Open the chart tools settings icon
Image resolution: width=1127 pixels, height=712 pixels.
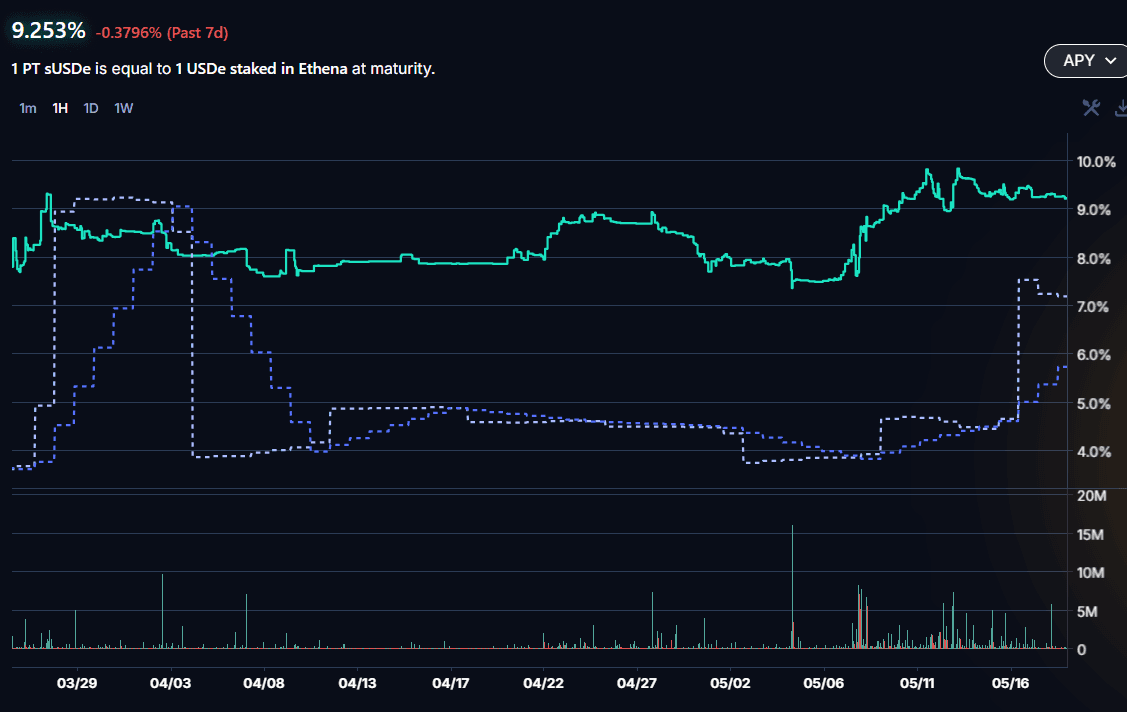tap(1091, 108)
